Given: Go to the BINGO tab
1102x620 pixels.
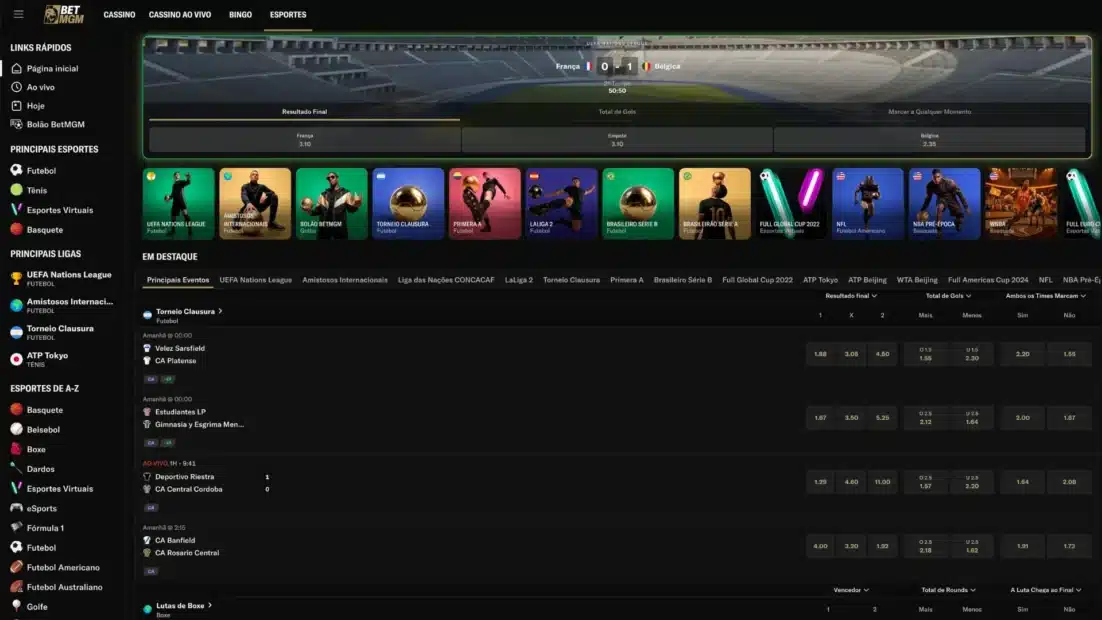Looking at the screenshot, I should coord(240,15).
